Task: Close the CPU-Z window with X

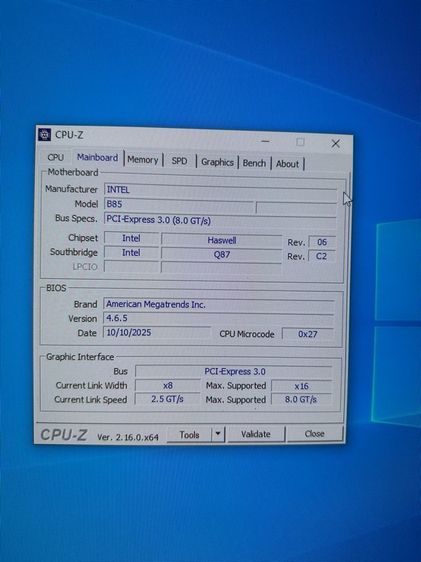Action: pyautogui.click(x=336, y=144)
